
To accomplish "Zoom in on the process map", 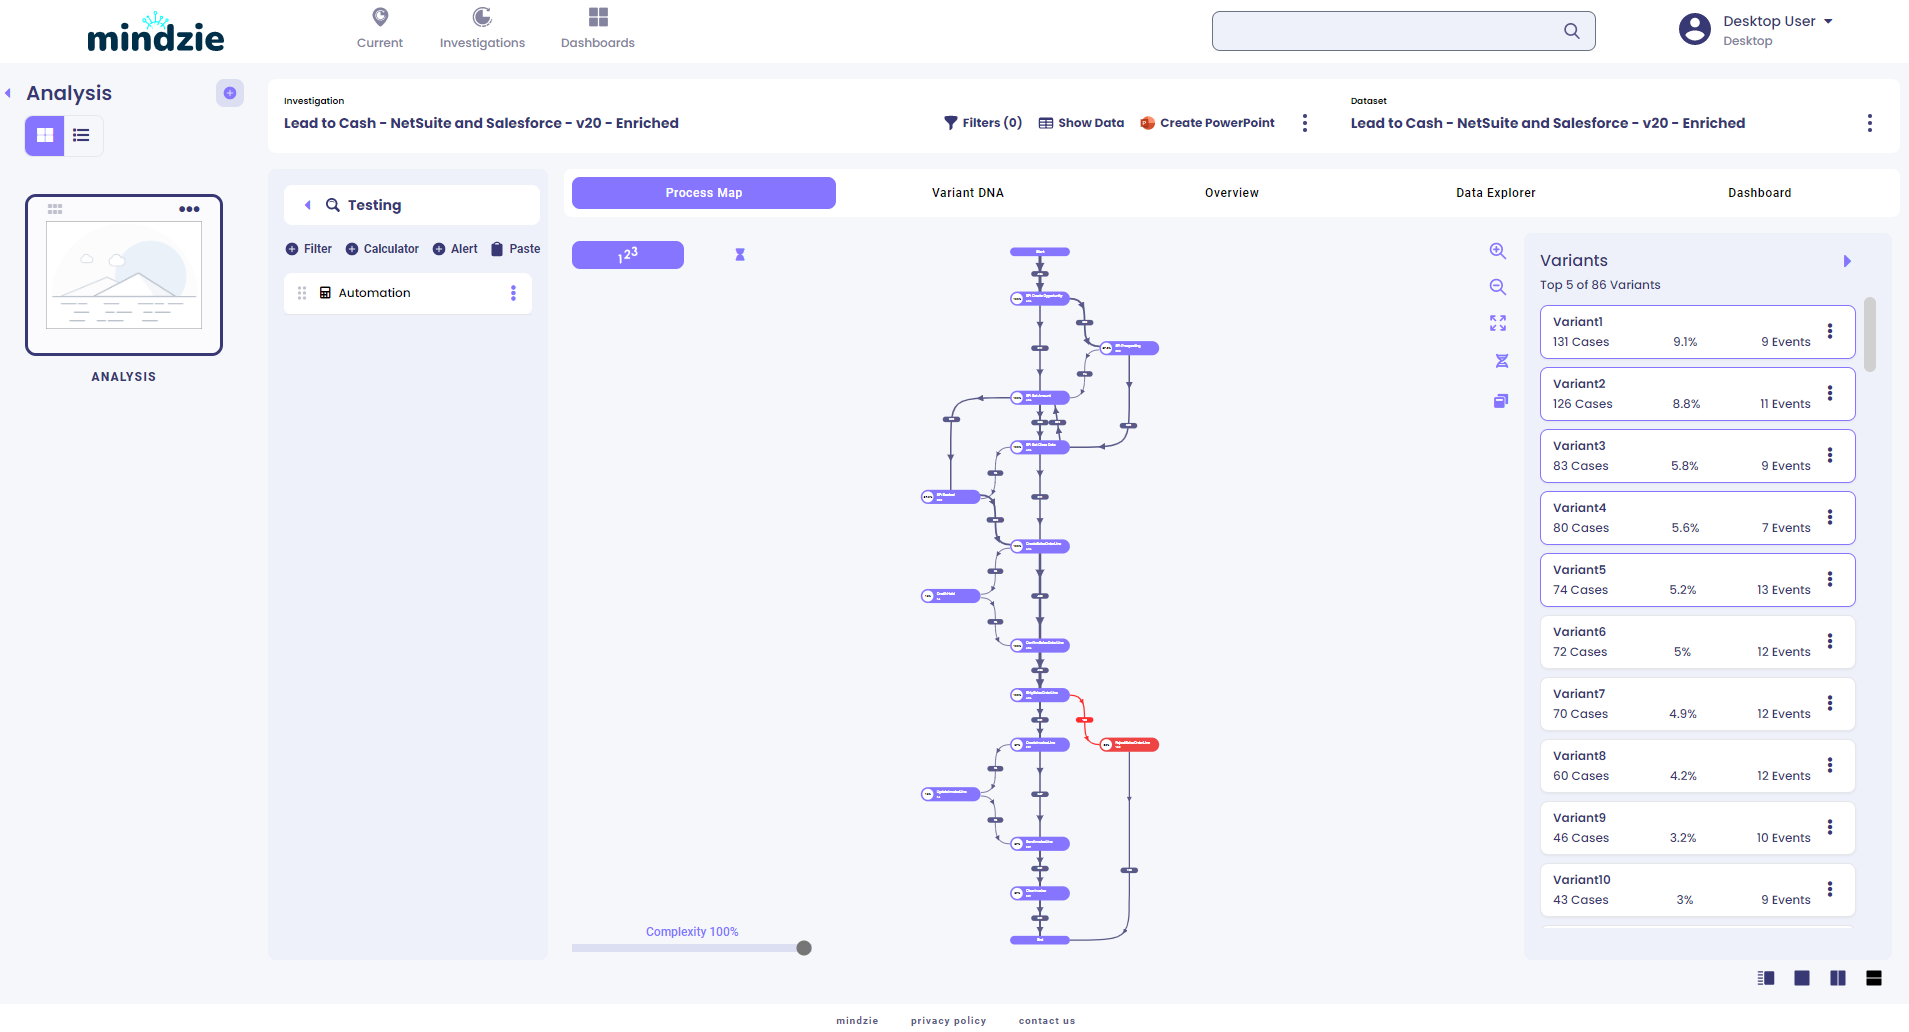I will [x=1497, y=251].
